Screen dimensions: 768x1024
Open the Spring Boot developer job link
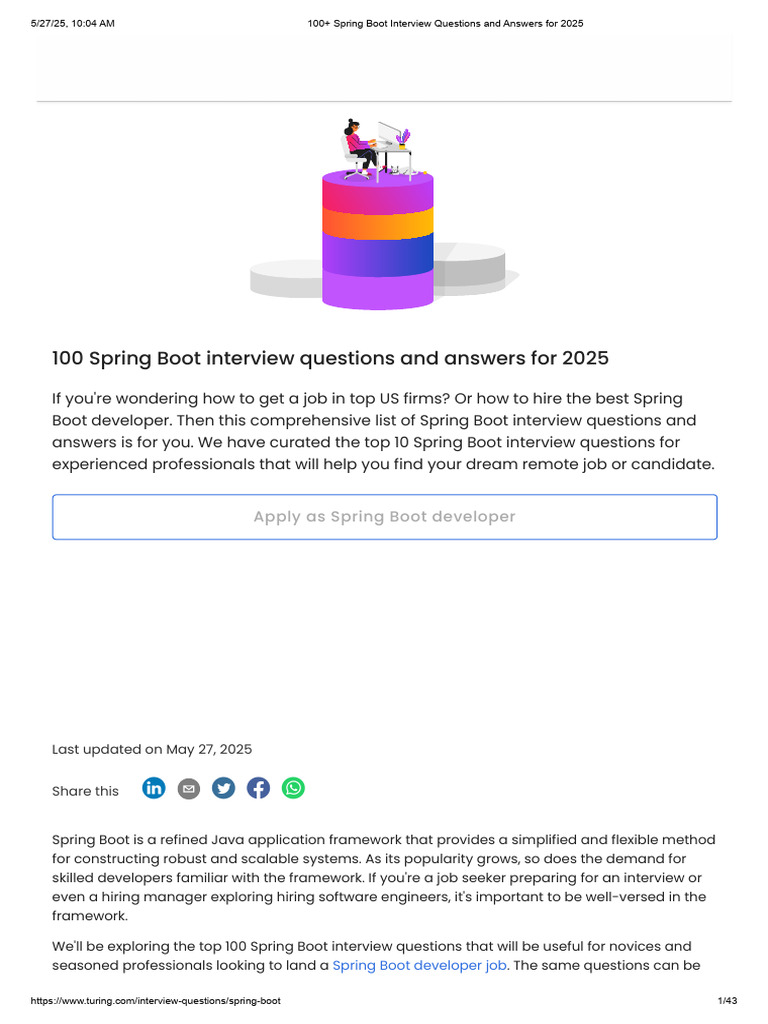click(419, 965)
